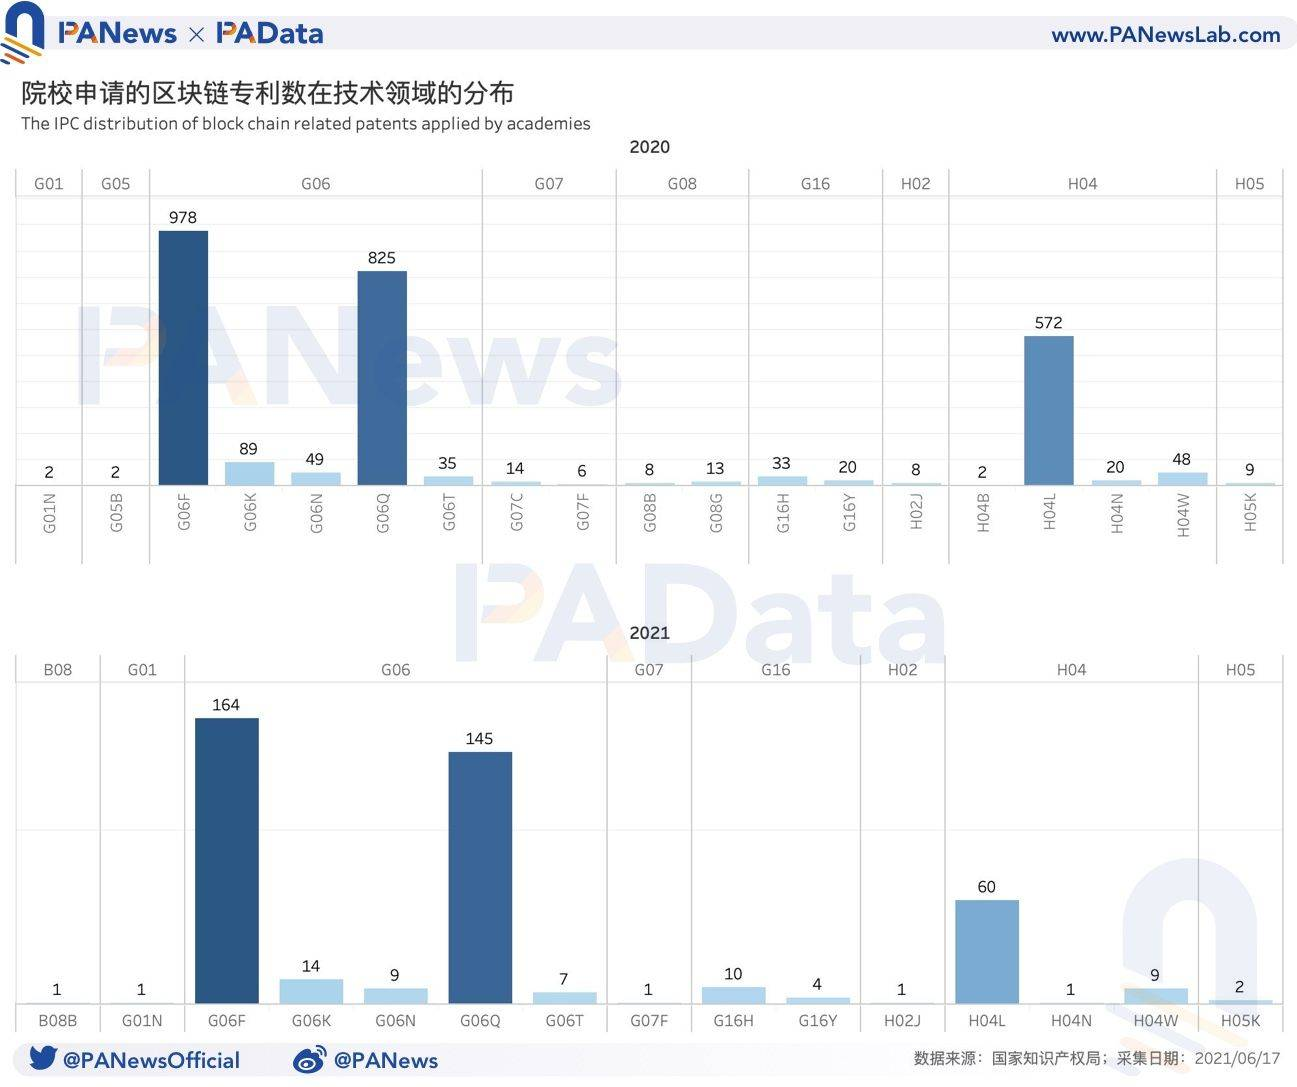Click the PANews arch logo icon
Image resolution: width=1297 pixels, height=1087 pixels.
(x=22, y=32)
